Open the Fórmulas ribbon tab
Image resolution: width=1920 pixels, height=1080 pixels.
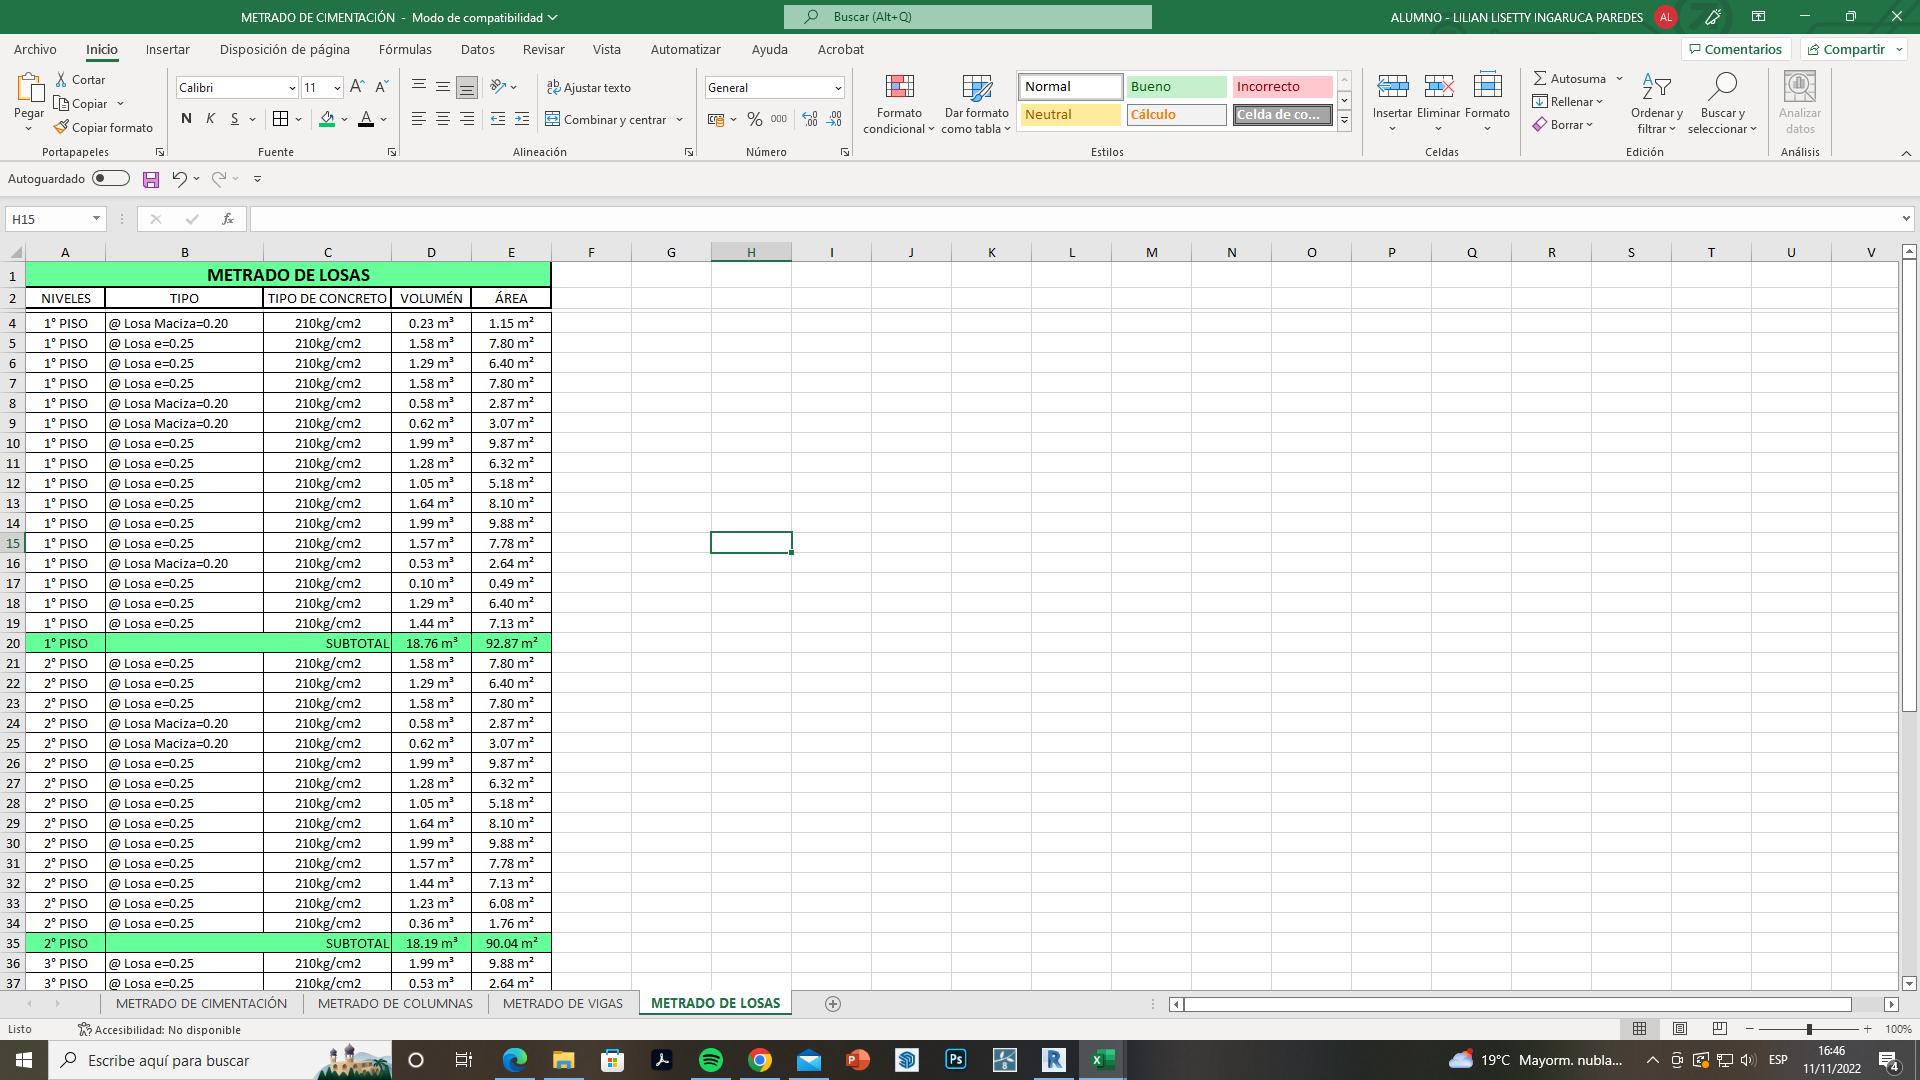click(x=405, y=49)
